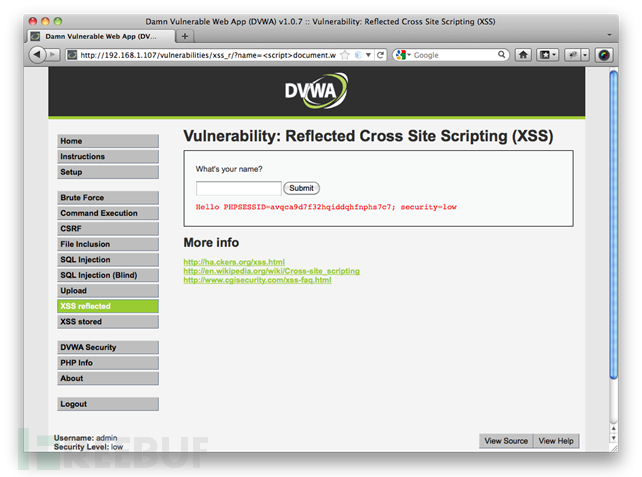Reload the page with the refresh icon
Screen dimensions: 642x477
(x=380, y=55)
